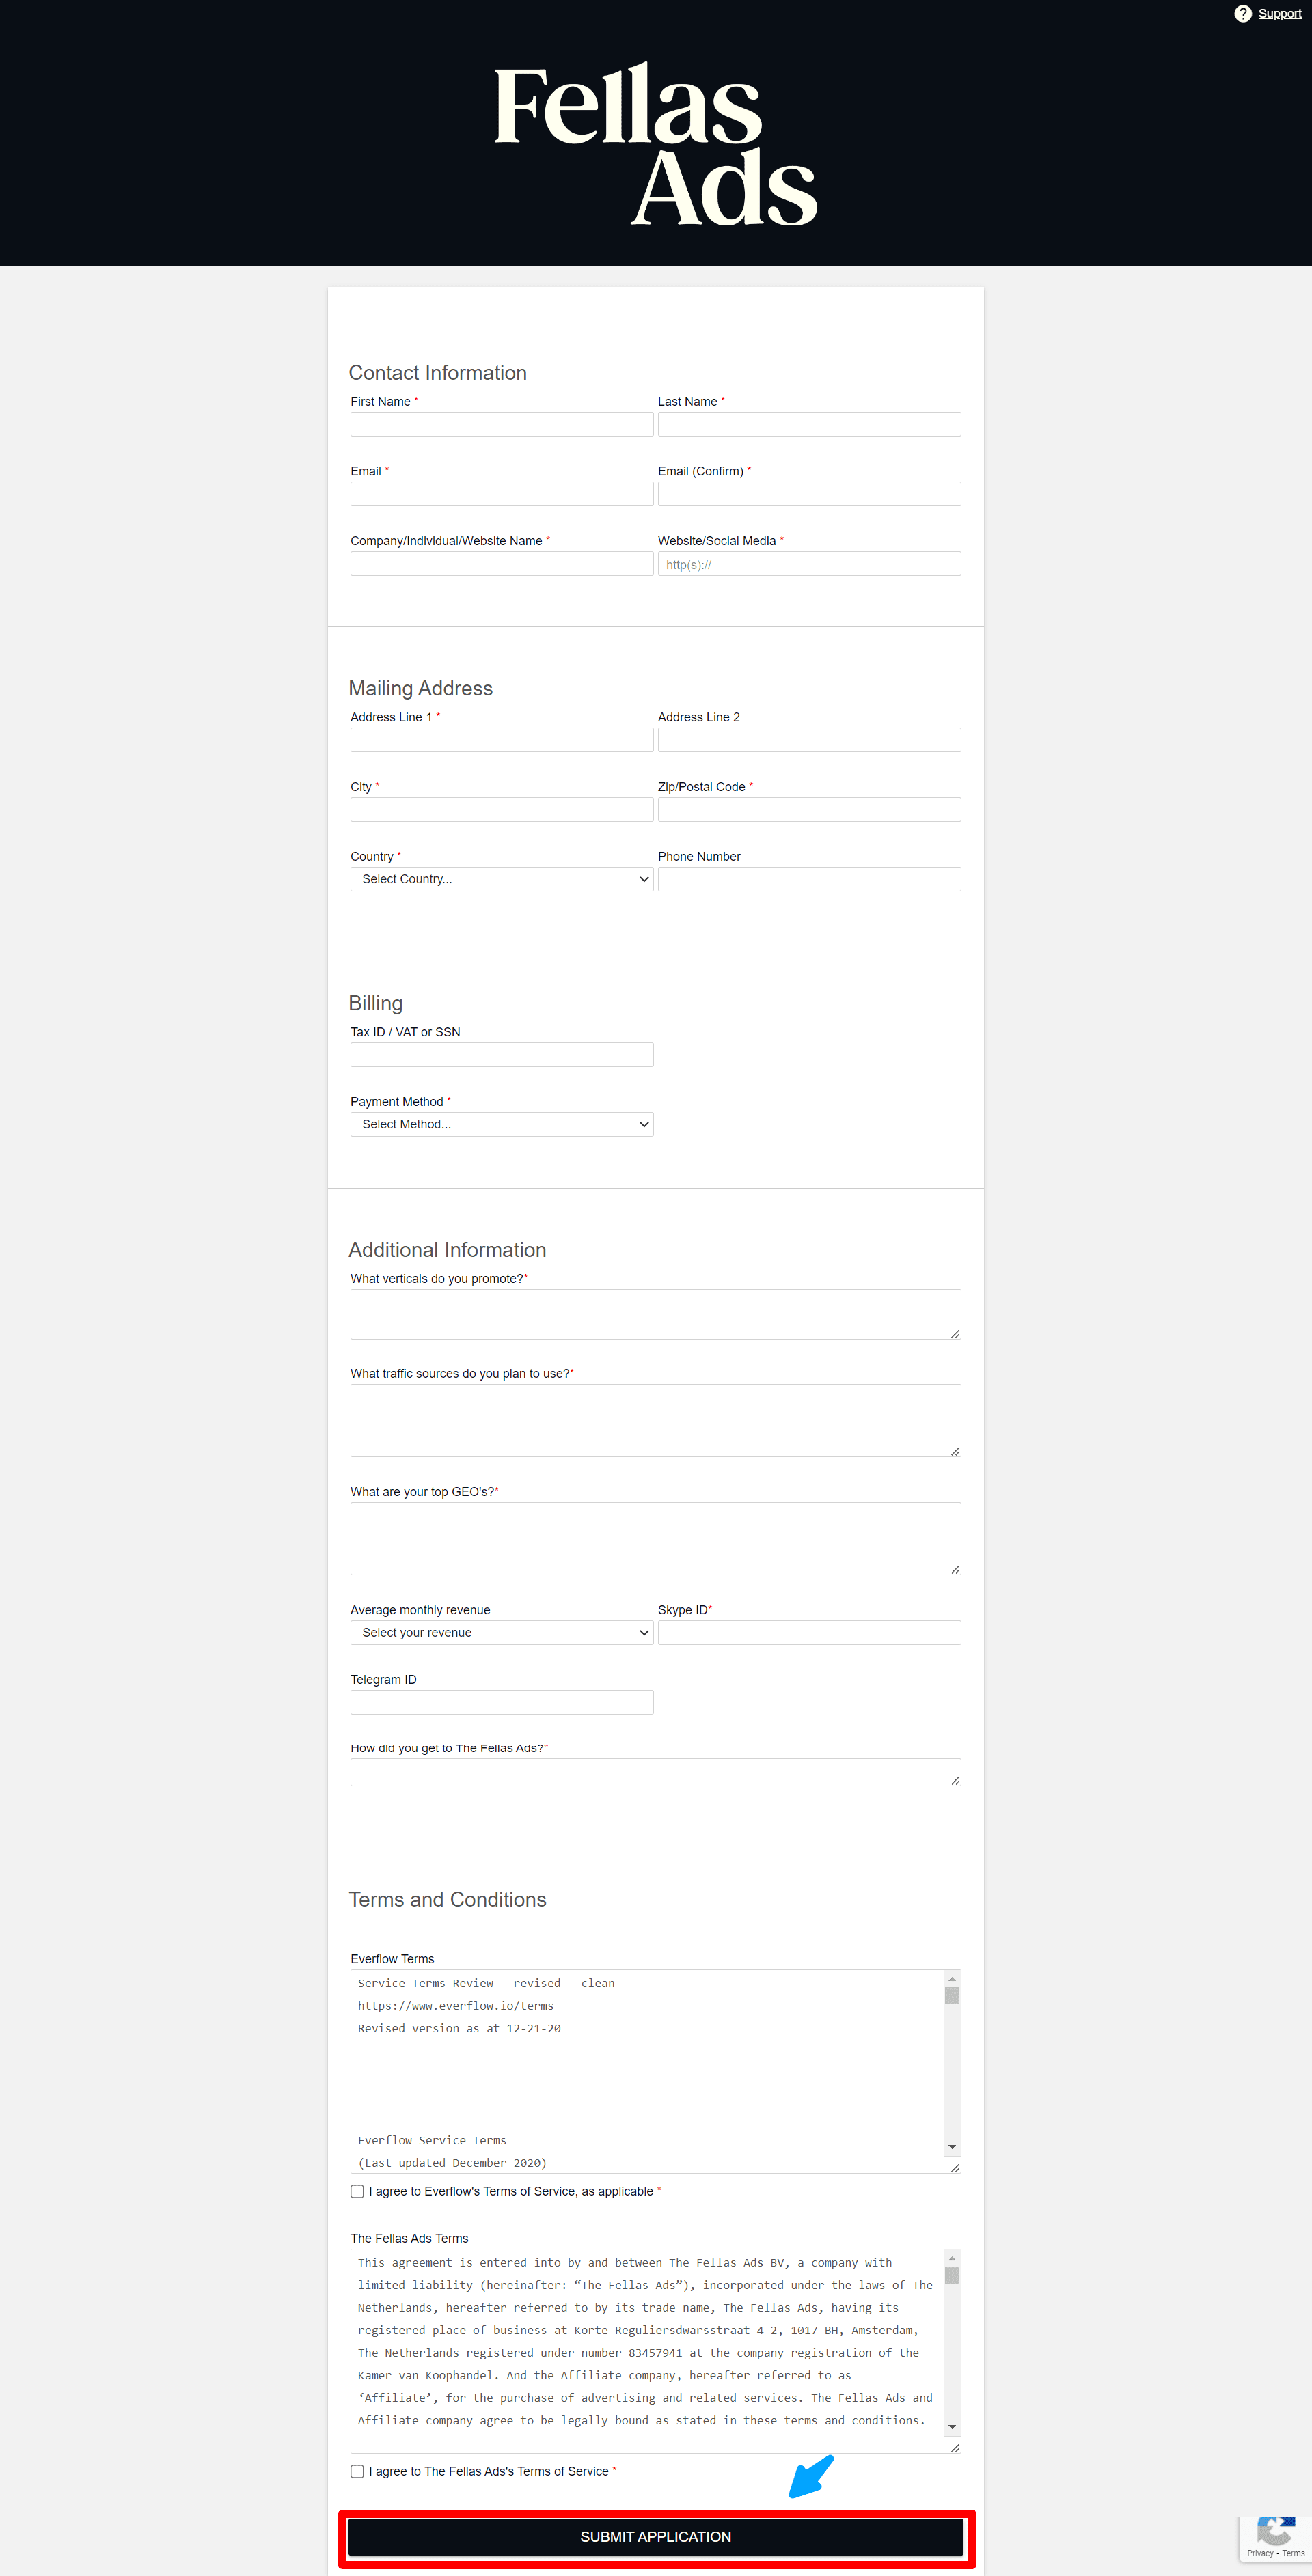Image resolution: width=1312 pixels, height=2576 pixels.
Task: Click the Email confirmation field
Action: [808, 493]
